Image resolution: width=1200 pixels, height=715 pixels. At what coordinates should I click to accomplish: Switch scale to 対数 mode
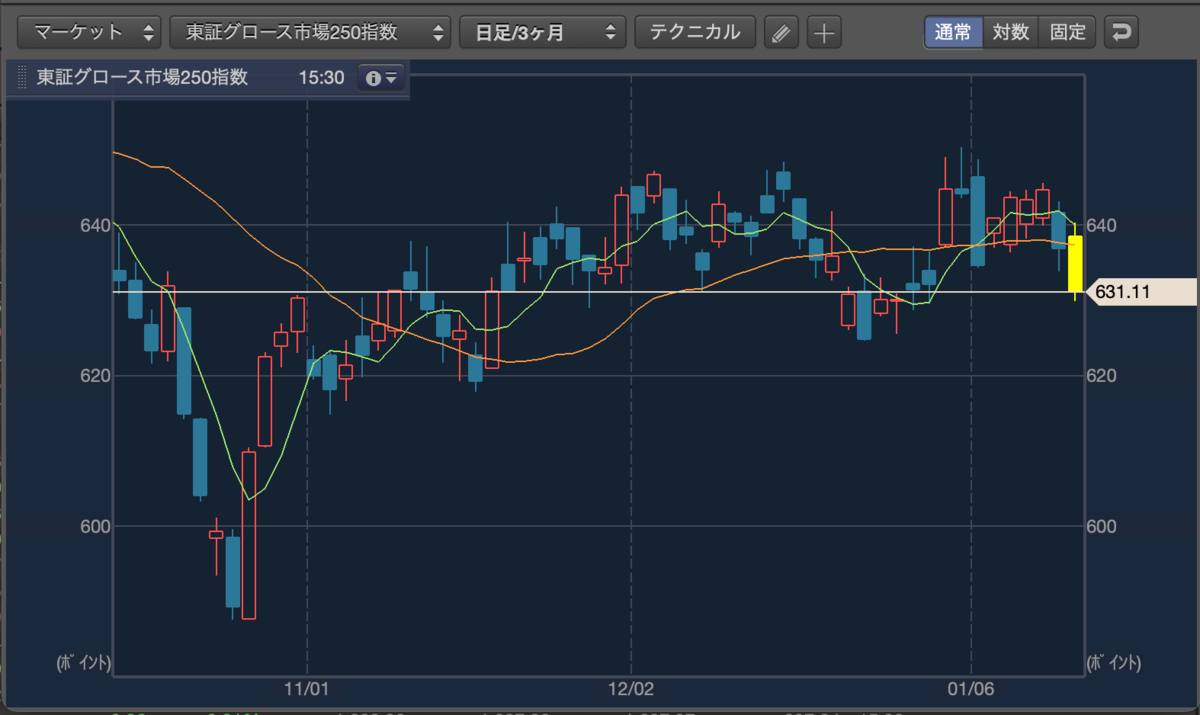click(x=1011, y=32)
